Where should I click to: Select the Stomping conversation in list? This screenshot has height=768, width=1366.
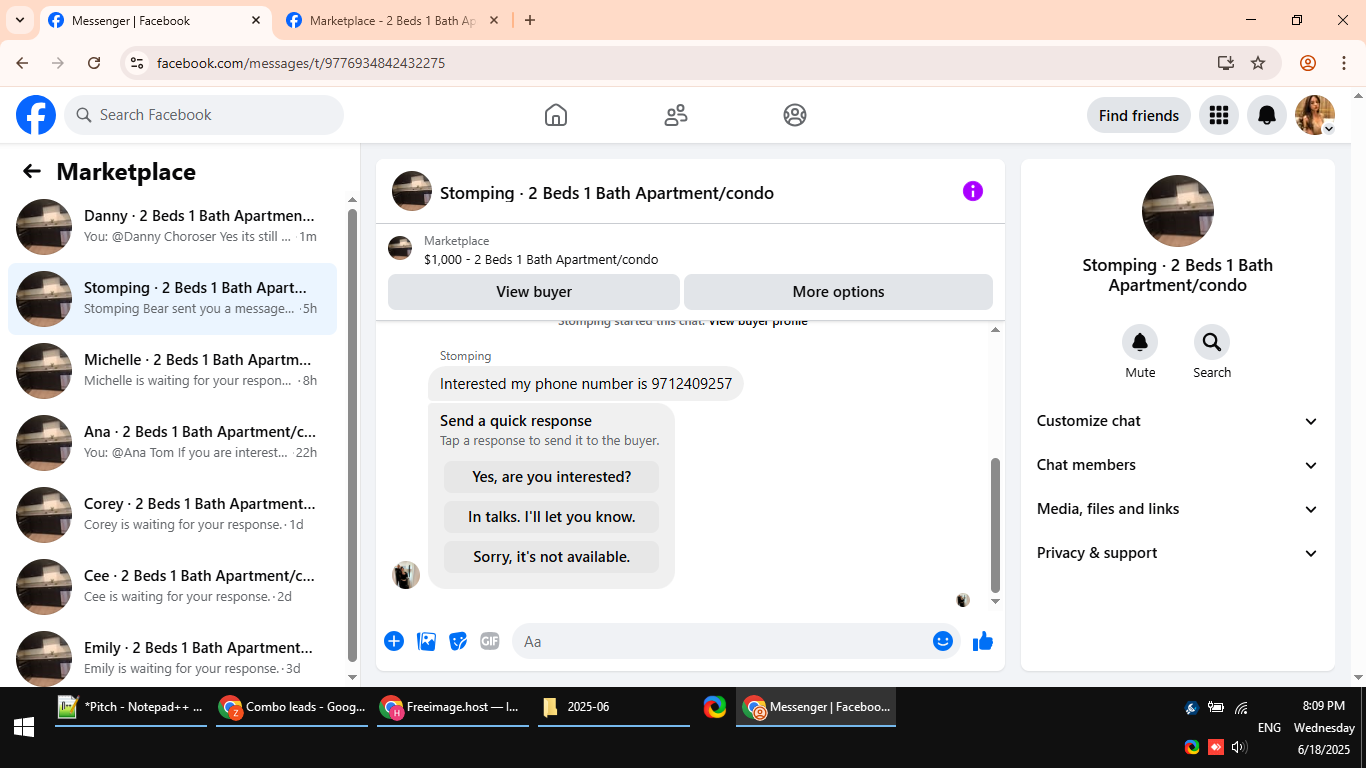(x=172, y=299)
